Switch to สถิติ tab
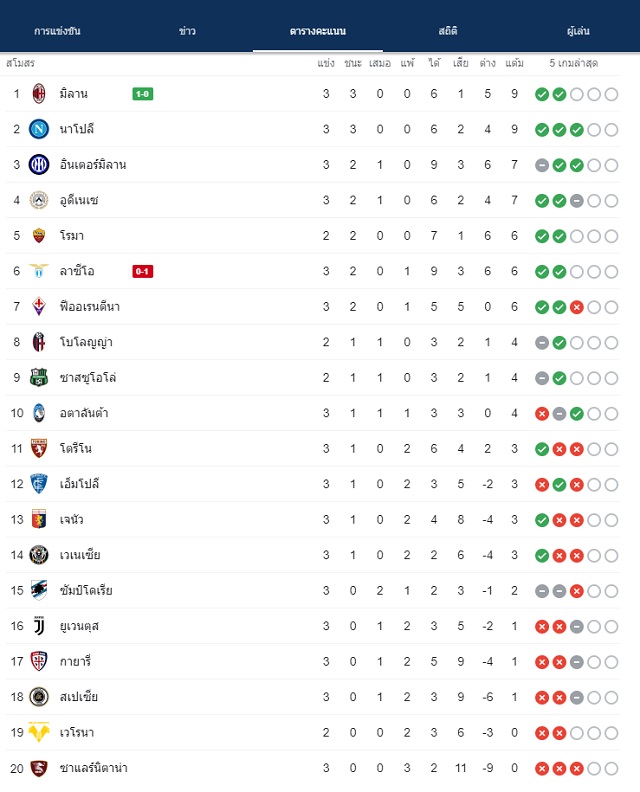Viewport: 640px width, 792px height. [448, 31]
